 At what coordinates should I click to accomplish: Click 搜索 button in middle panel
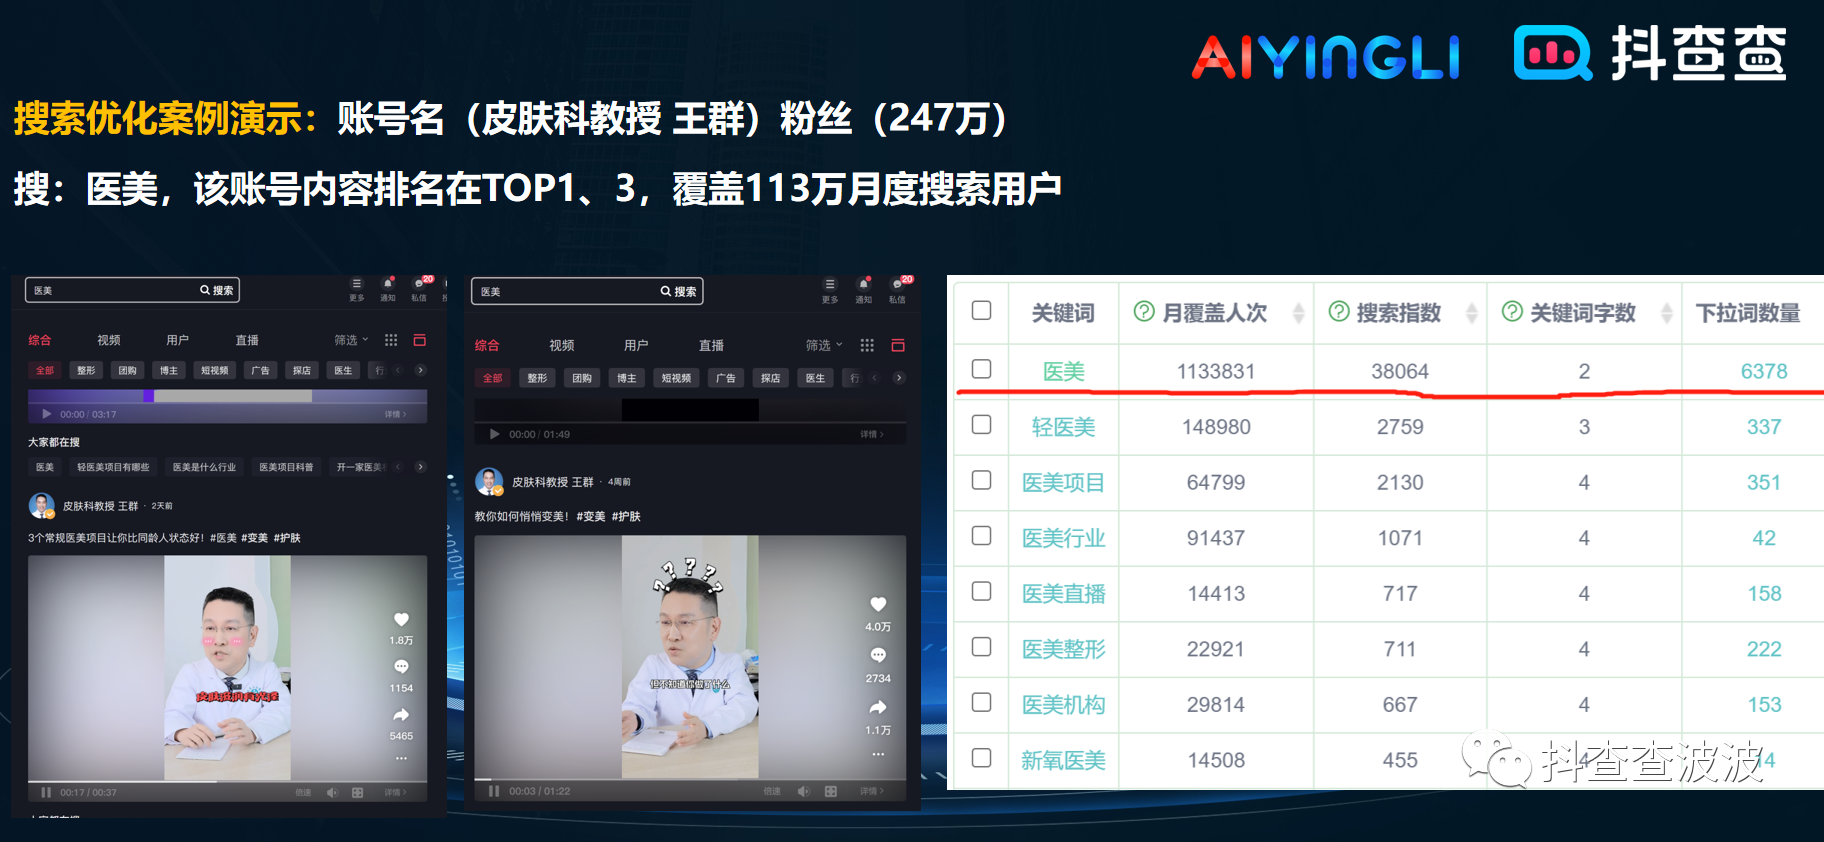coord(679,291)
